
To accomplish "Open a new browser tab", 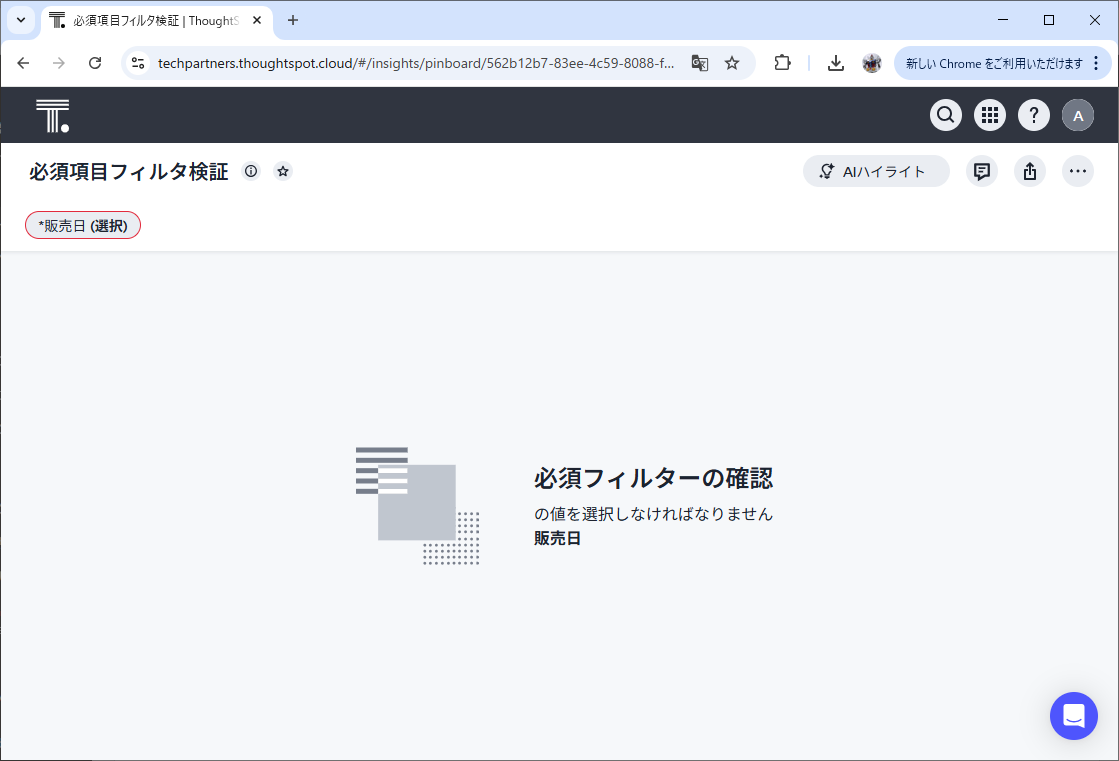I will 293,20.
